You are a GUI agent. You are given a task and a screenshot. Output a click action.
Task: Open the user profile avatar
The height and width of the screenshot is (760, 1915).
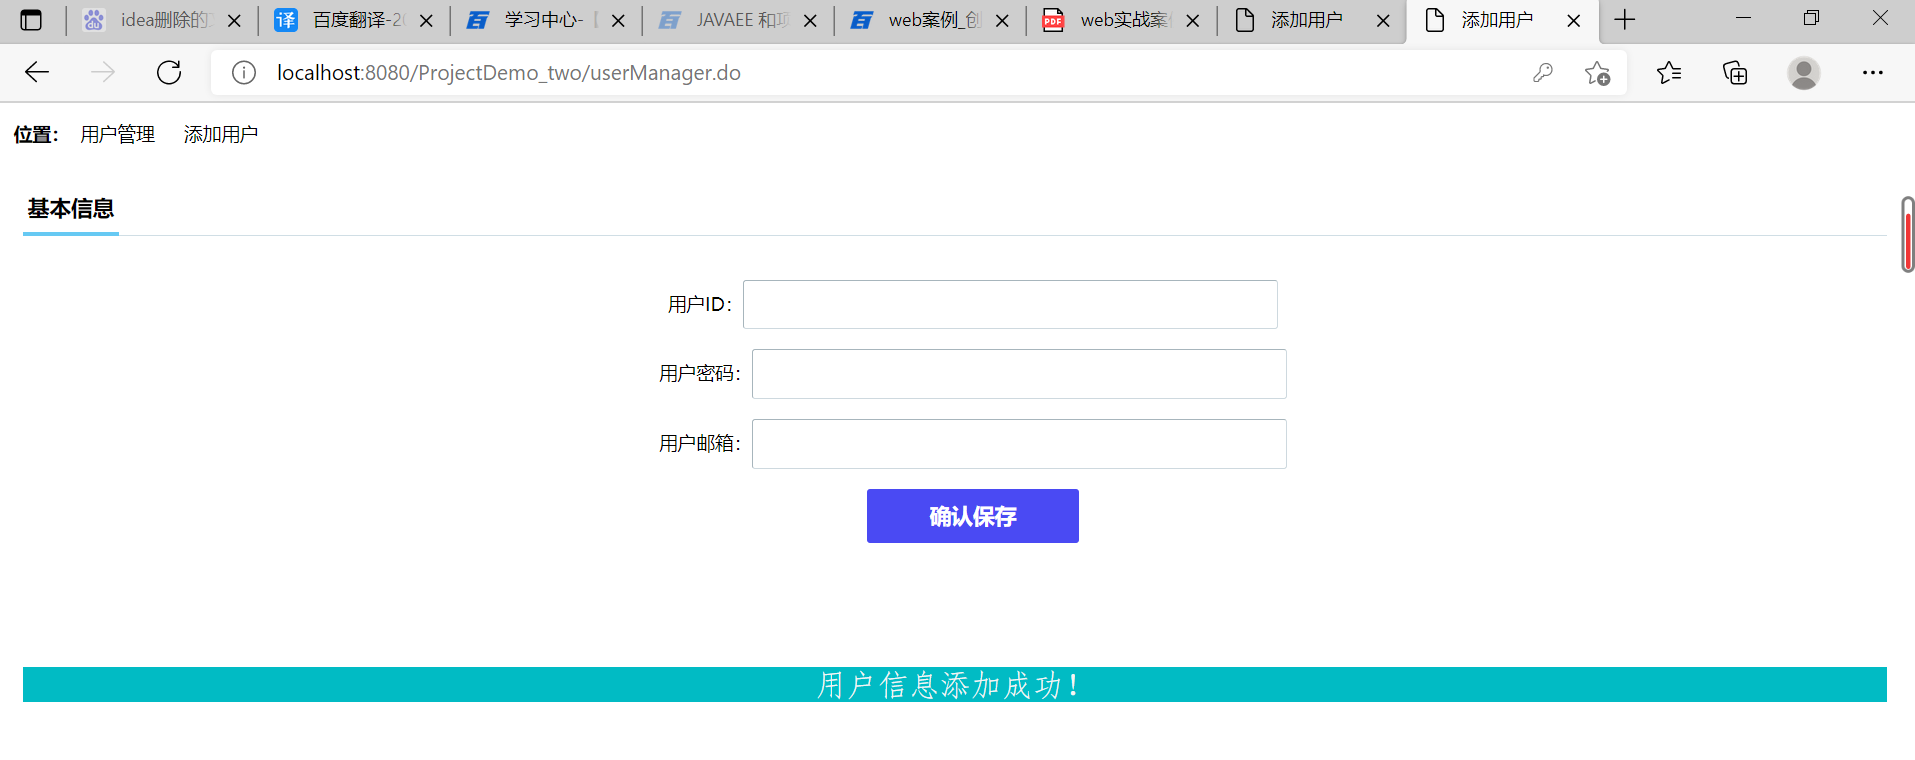[x=1804, y=73]
